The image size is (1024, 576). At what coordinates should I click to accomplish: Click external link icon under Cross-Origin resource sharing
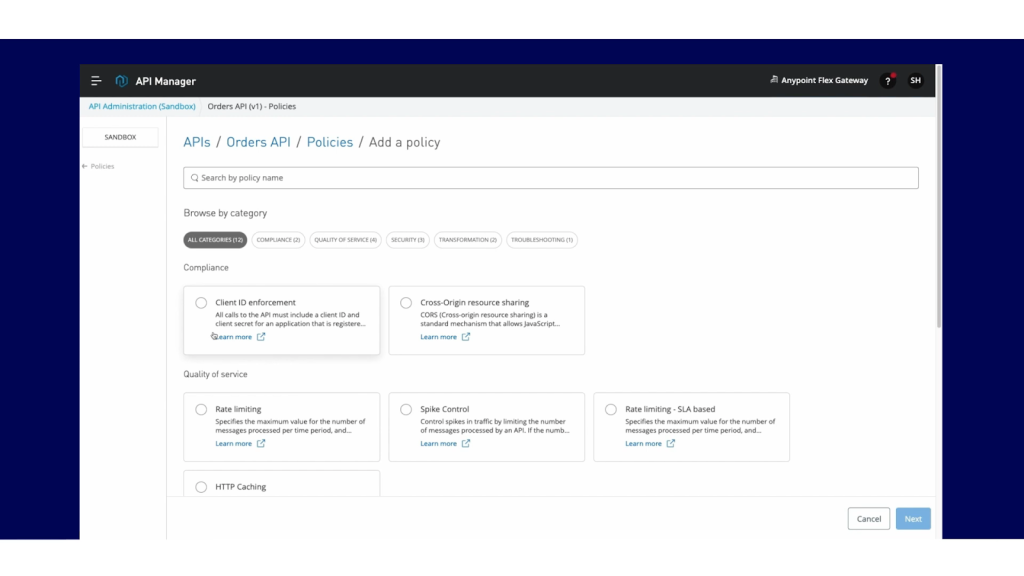466,337
